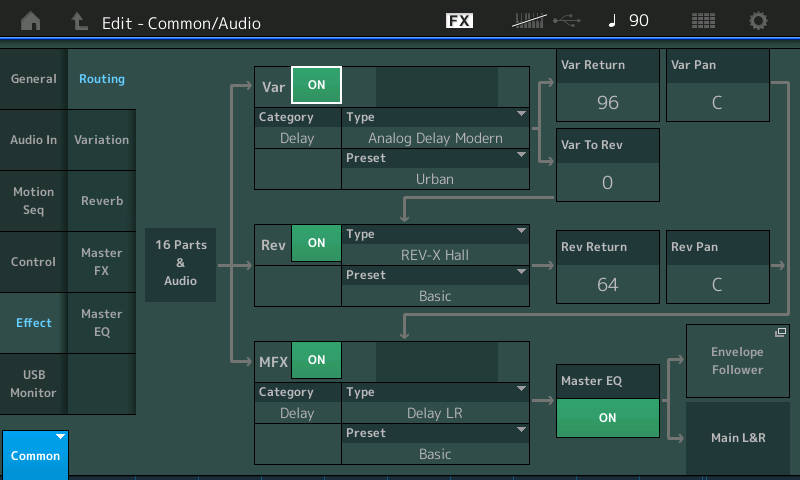Switch to the Motion Seq tab
Image resolution: width=800 pixels, height=480 pixels.
point(34,201)
